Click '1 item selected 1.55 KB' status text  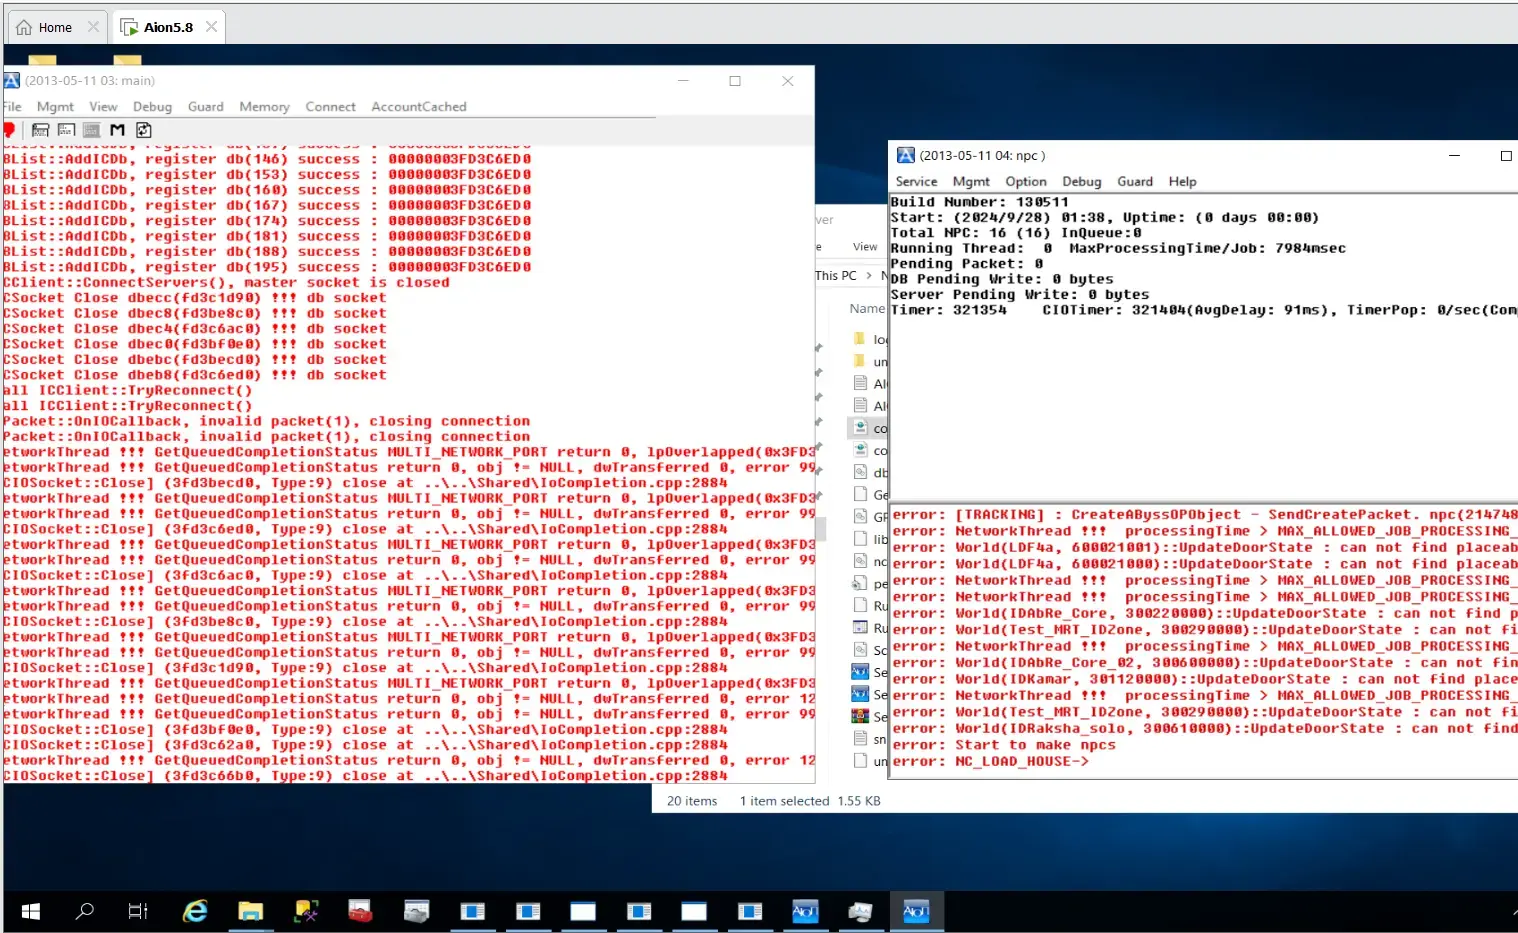[x=810, y=801]
